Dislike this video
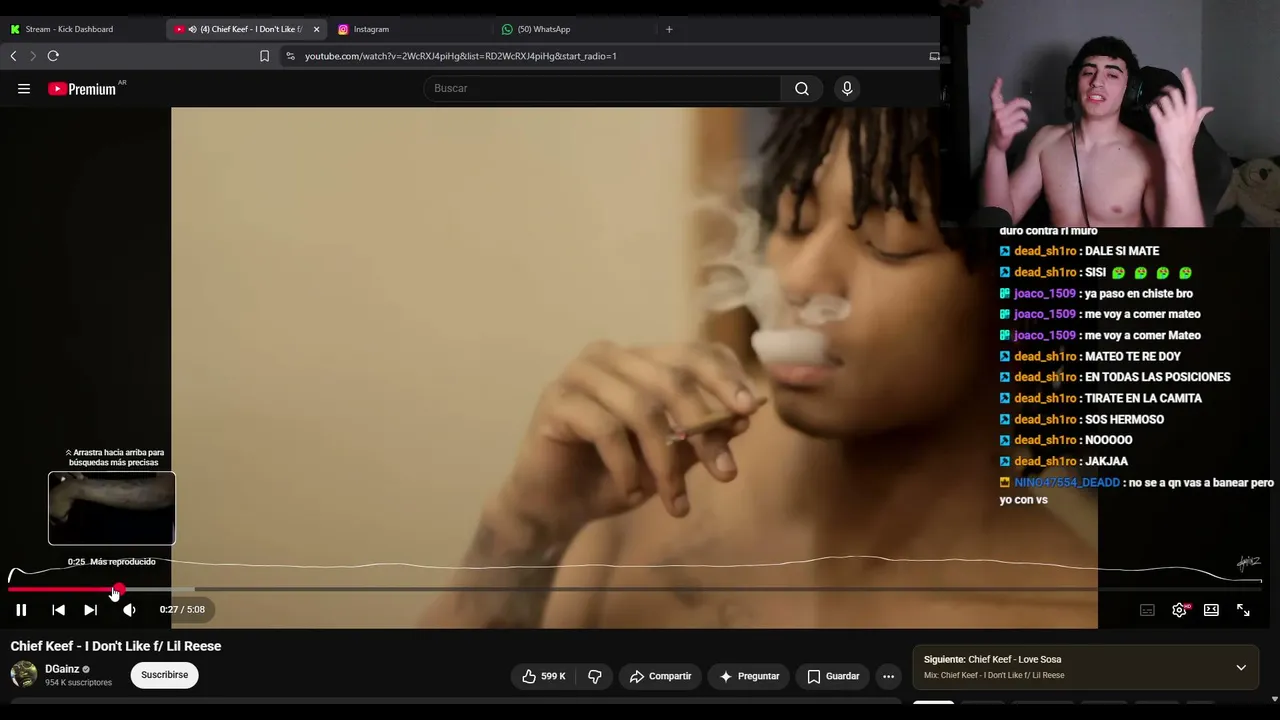 click(x=595, y=677)
